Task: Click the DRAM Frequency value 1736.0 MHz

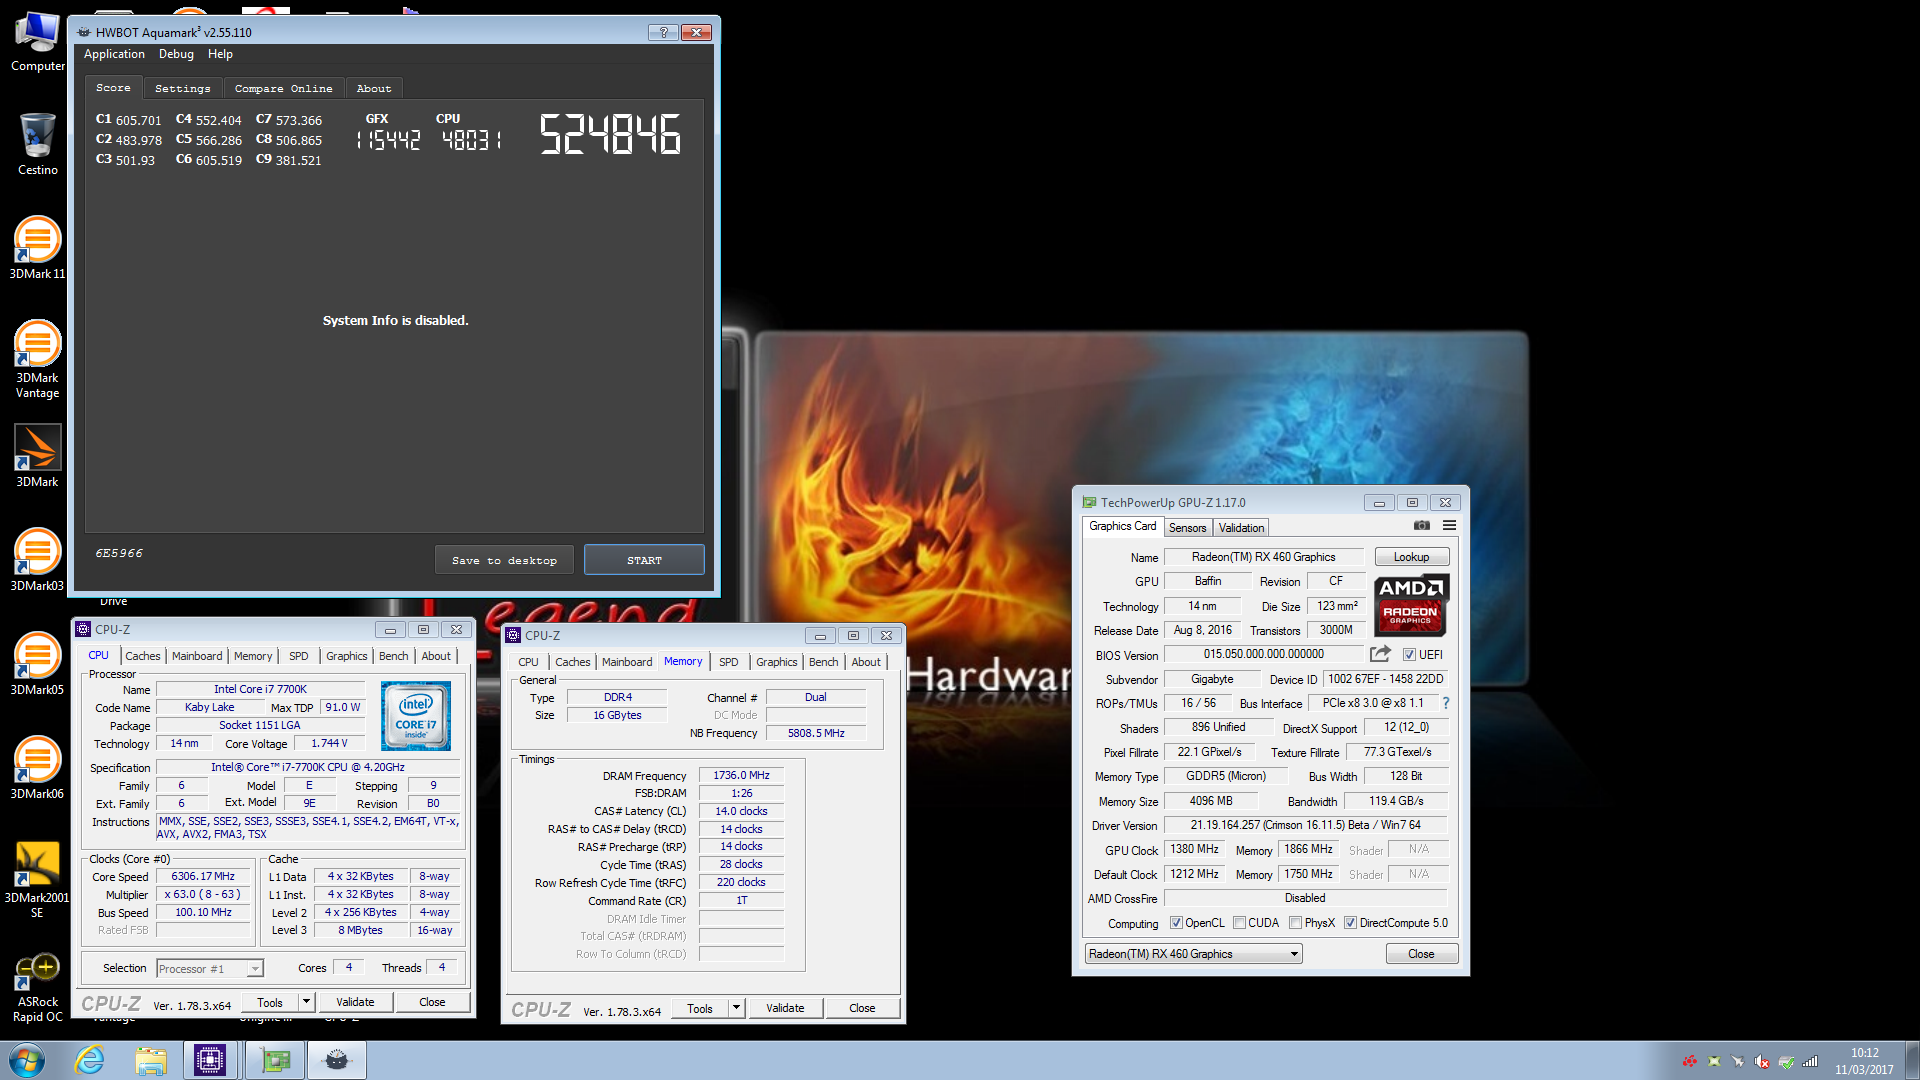Action: pyautogui.click(x=741, y=775)
